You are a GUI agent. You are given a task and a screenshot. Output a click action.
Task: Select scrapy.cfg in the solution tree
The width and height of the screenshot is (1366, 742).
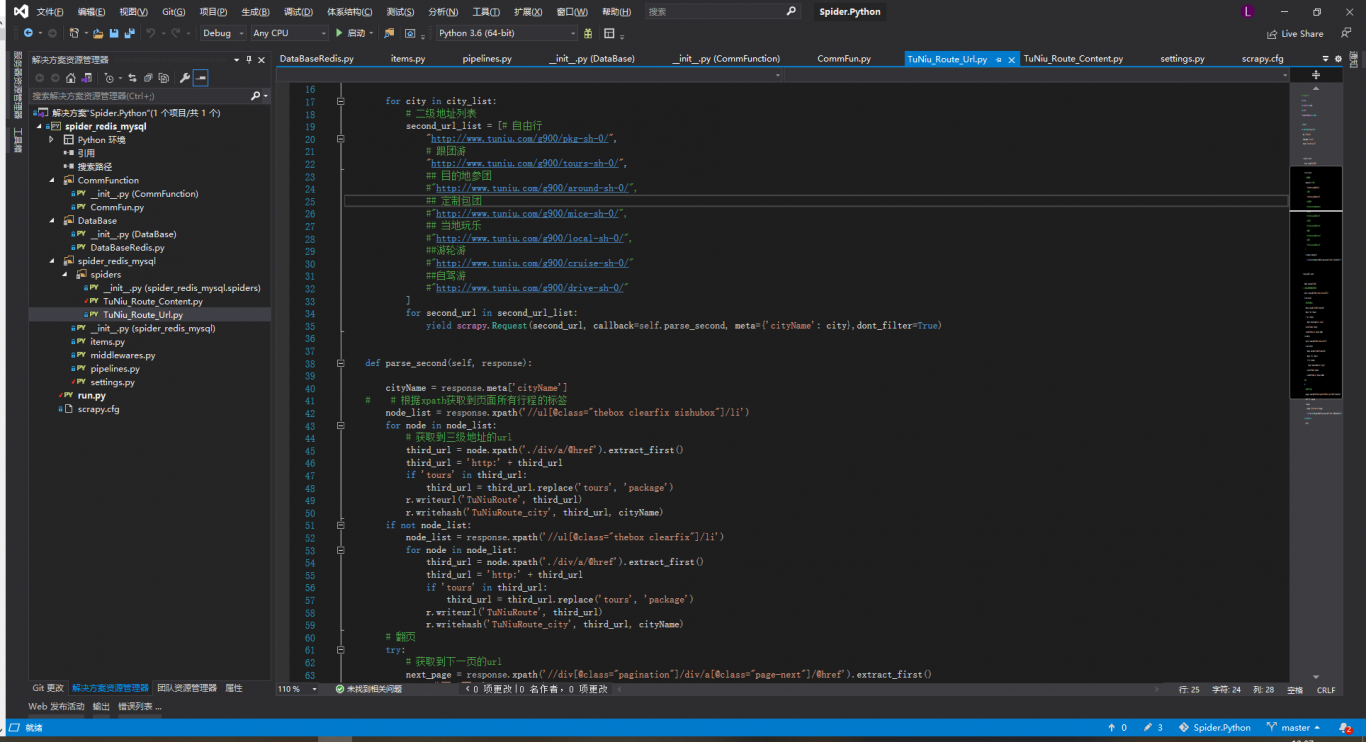98,409
